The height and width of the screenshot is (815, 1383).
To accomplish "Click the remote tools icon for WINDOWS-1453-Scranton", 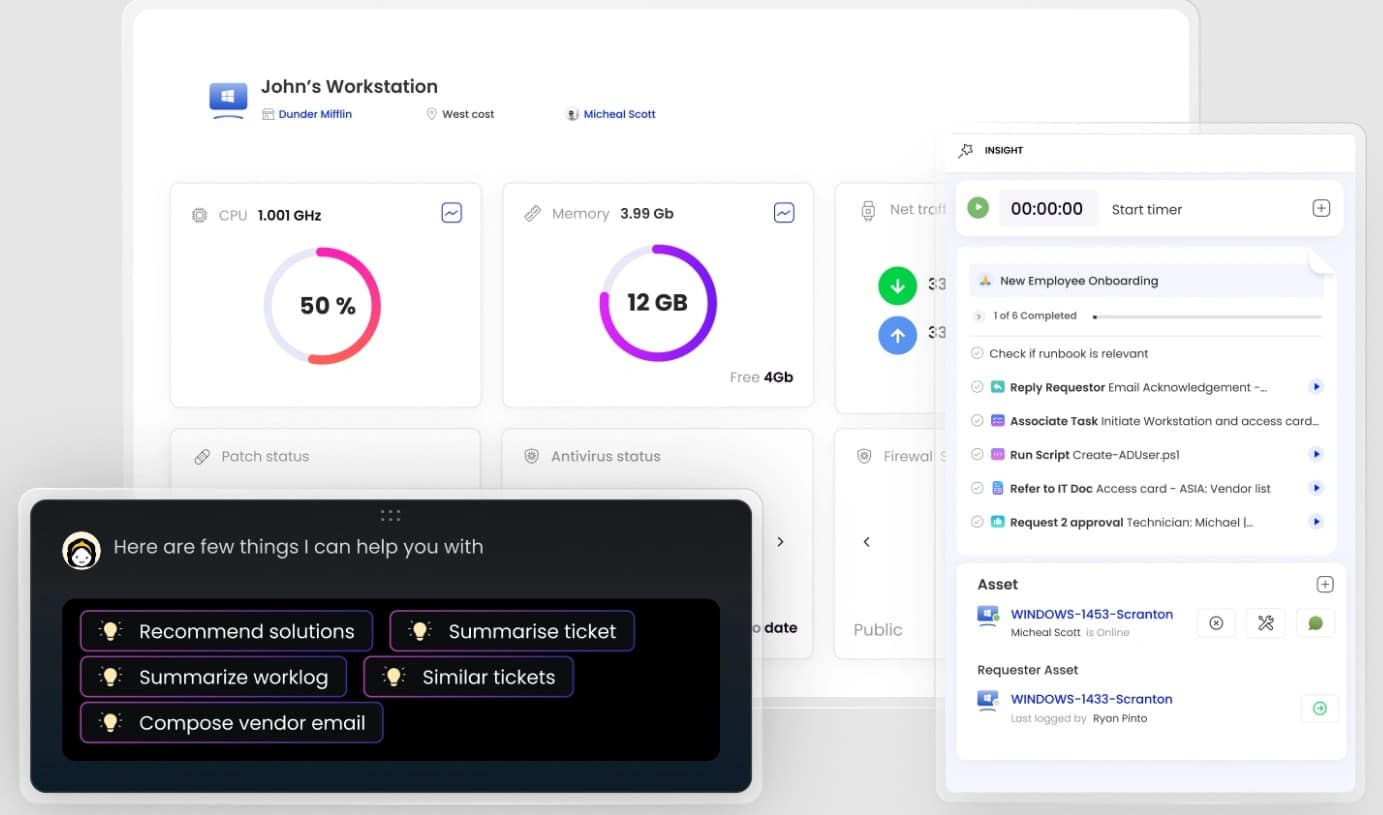I will point(1265,623).
